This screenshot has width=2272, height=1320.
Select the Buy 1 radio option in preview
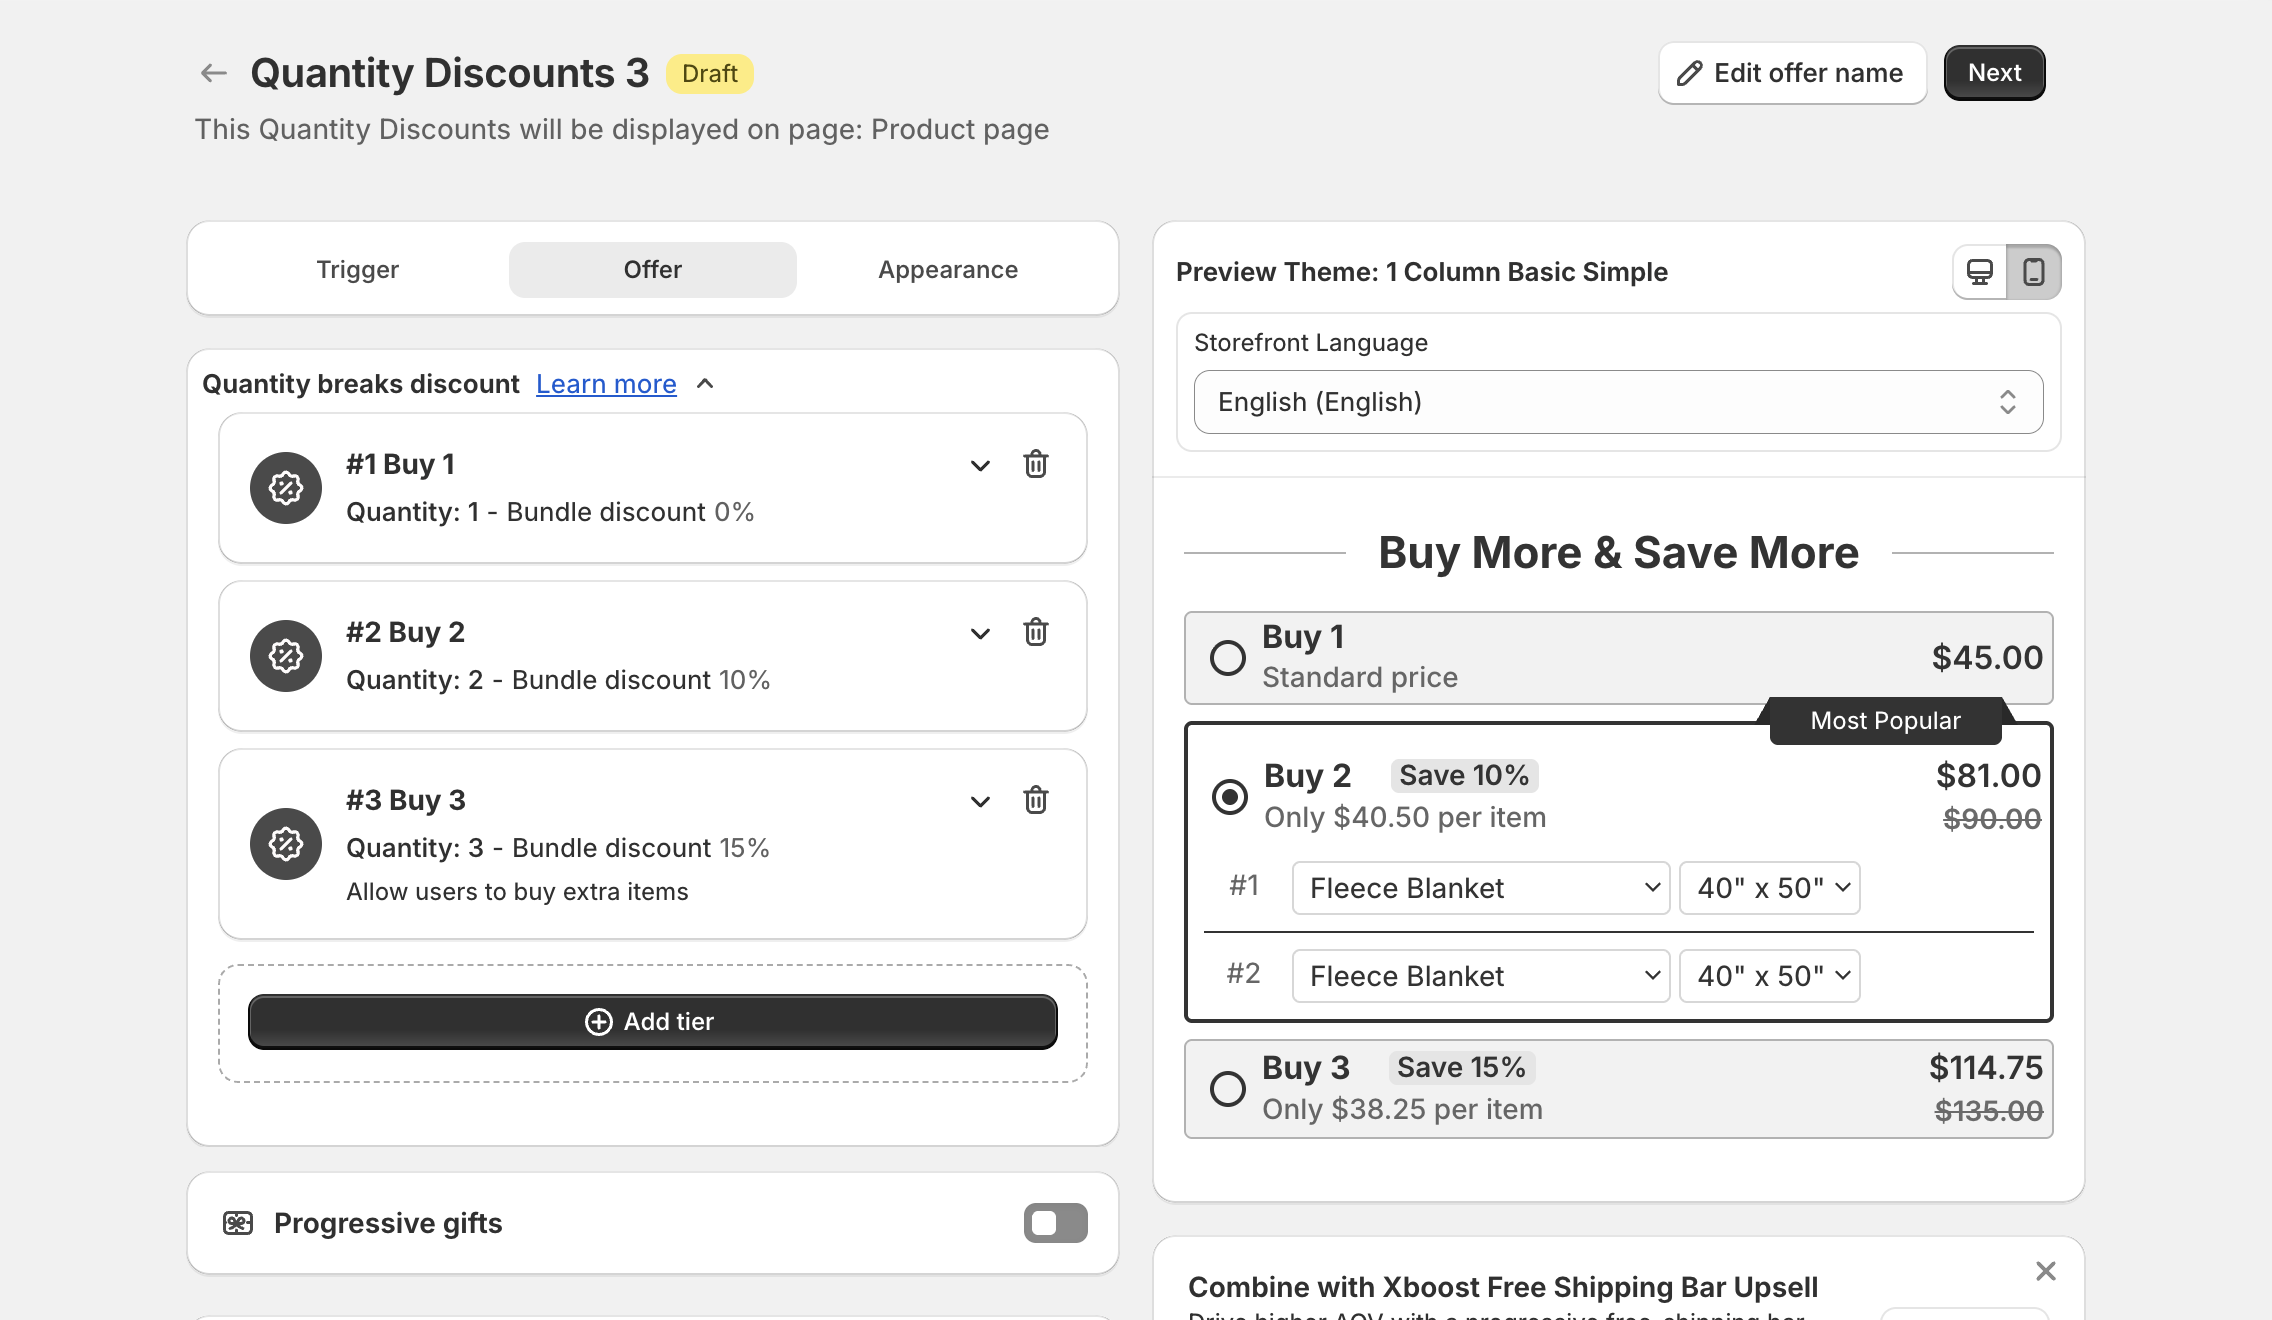pyautogui.click(x=1228, y=657)
